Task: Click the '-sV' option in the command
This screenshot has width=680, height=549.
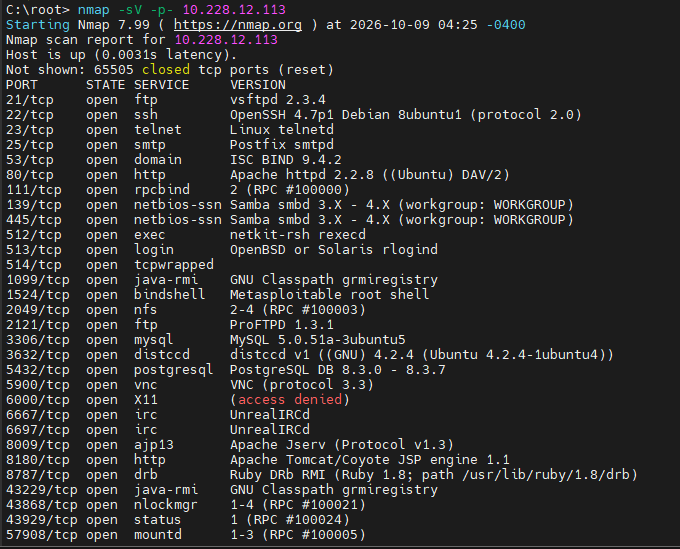Action: (x=130, y=10)
